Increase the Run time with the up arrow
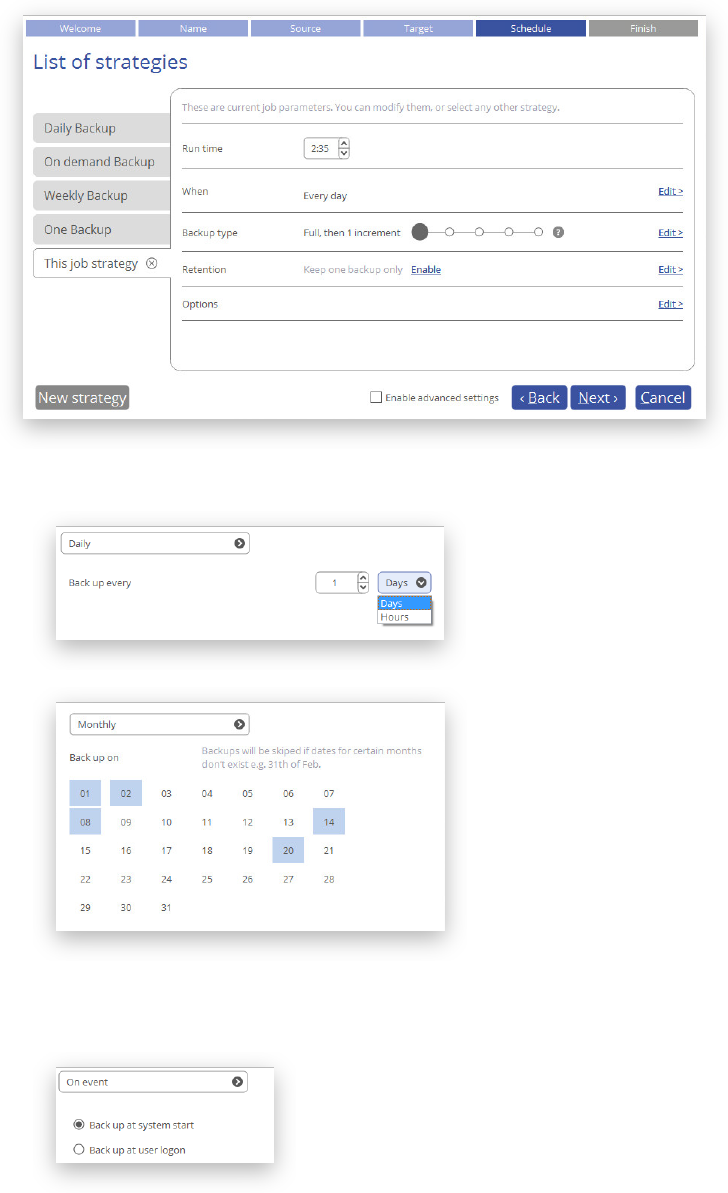The height and width of the screenshot is (1193, 728). (x=344, y=143)
